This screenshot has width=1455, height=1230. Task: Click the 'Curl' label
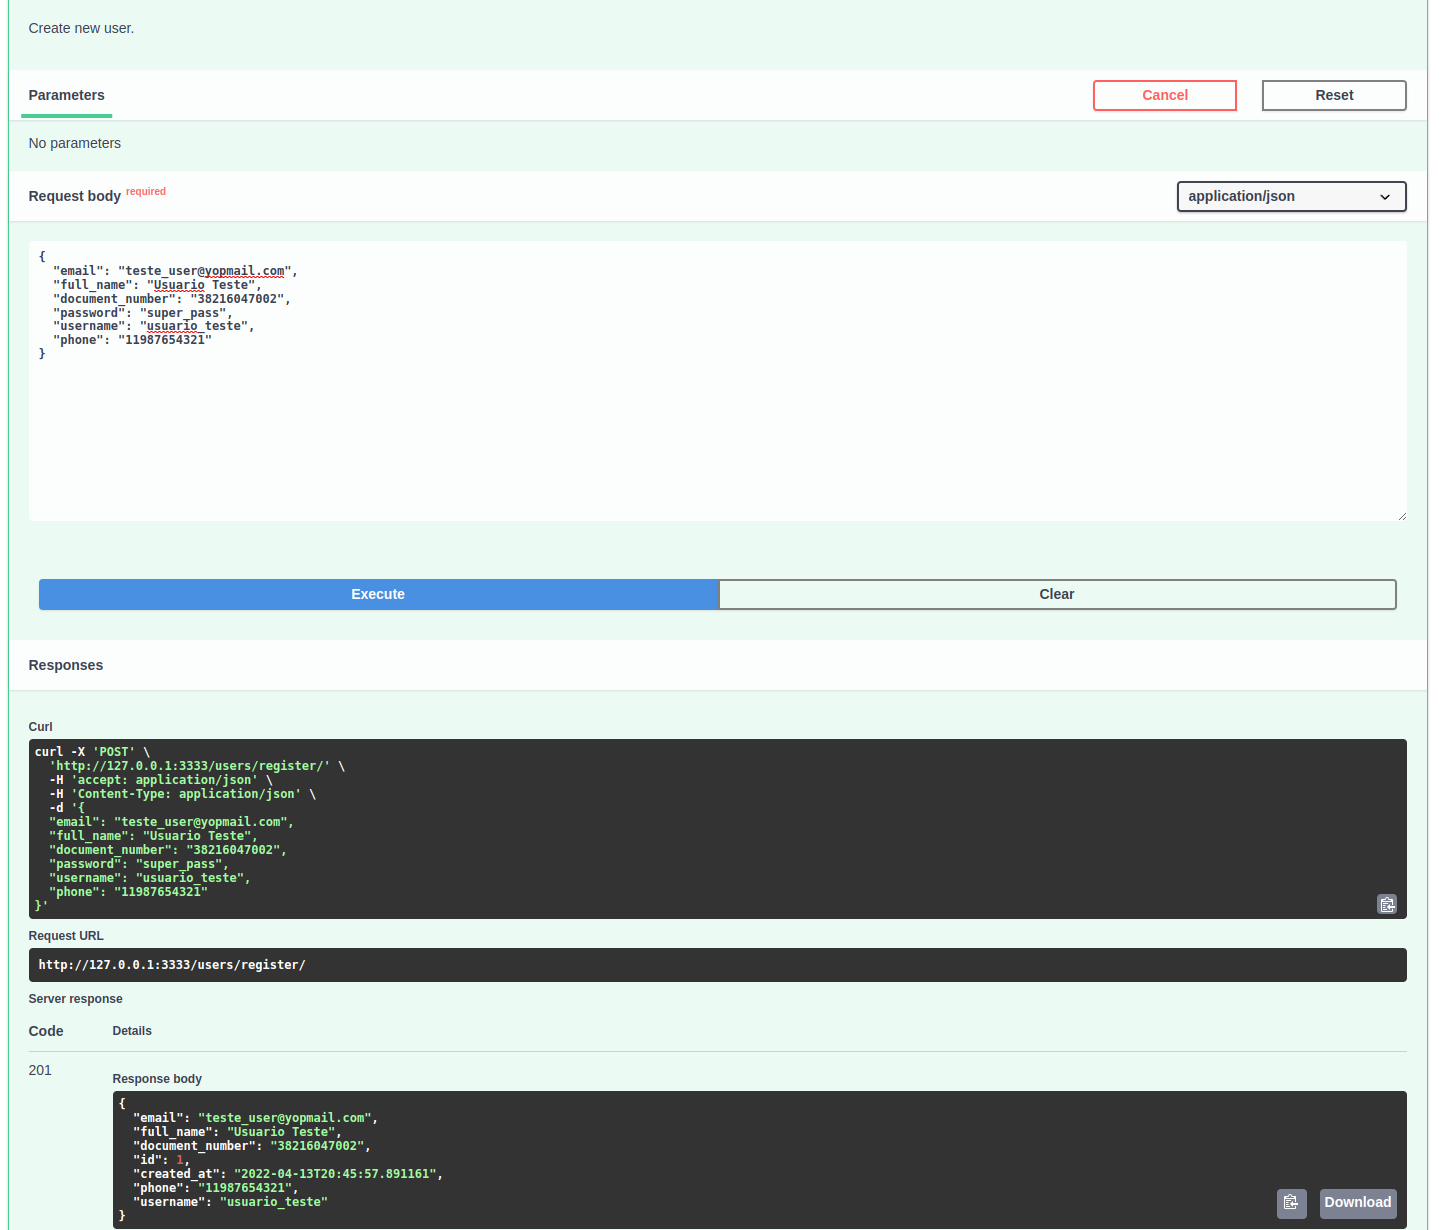40,727
